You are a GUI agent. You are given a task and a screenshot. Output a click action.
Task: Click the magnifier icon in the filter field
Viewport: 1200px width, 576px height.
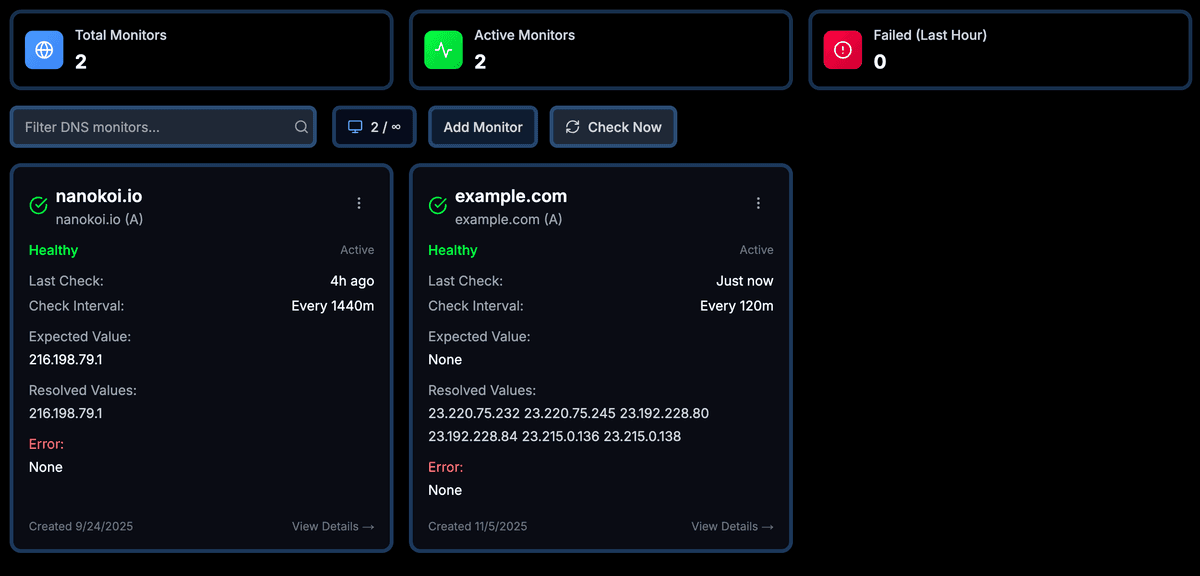coord(301,127)
